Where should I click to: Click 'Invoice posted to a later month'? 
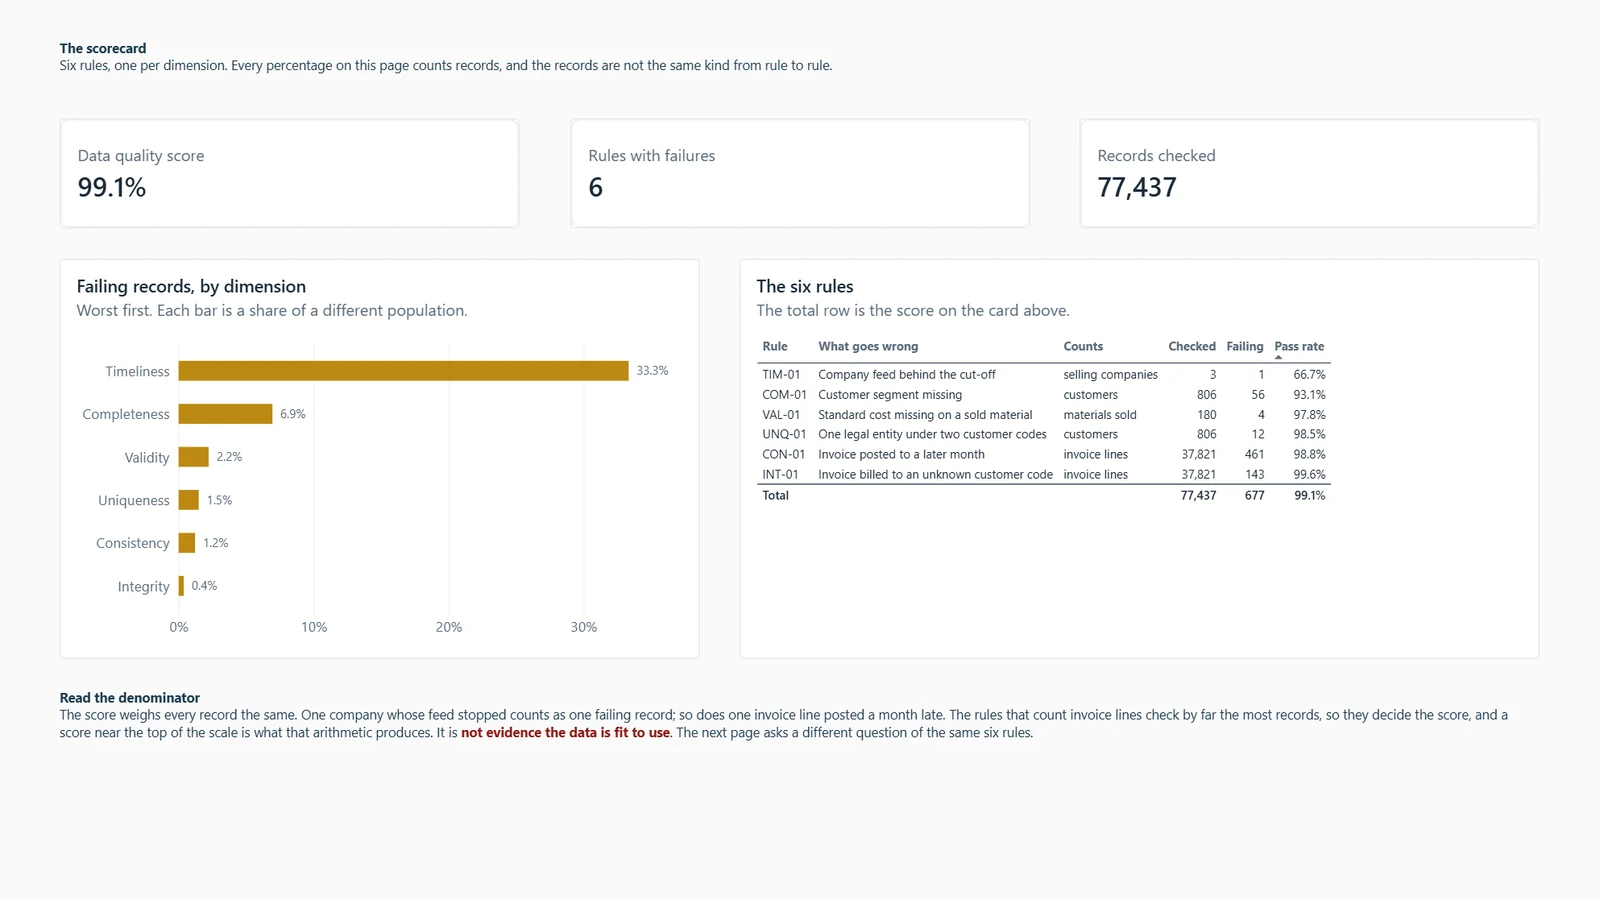click(901, 455)
